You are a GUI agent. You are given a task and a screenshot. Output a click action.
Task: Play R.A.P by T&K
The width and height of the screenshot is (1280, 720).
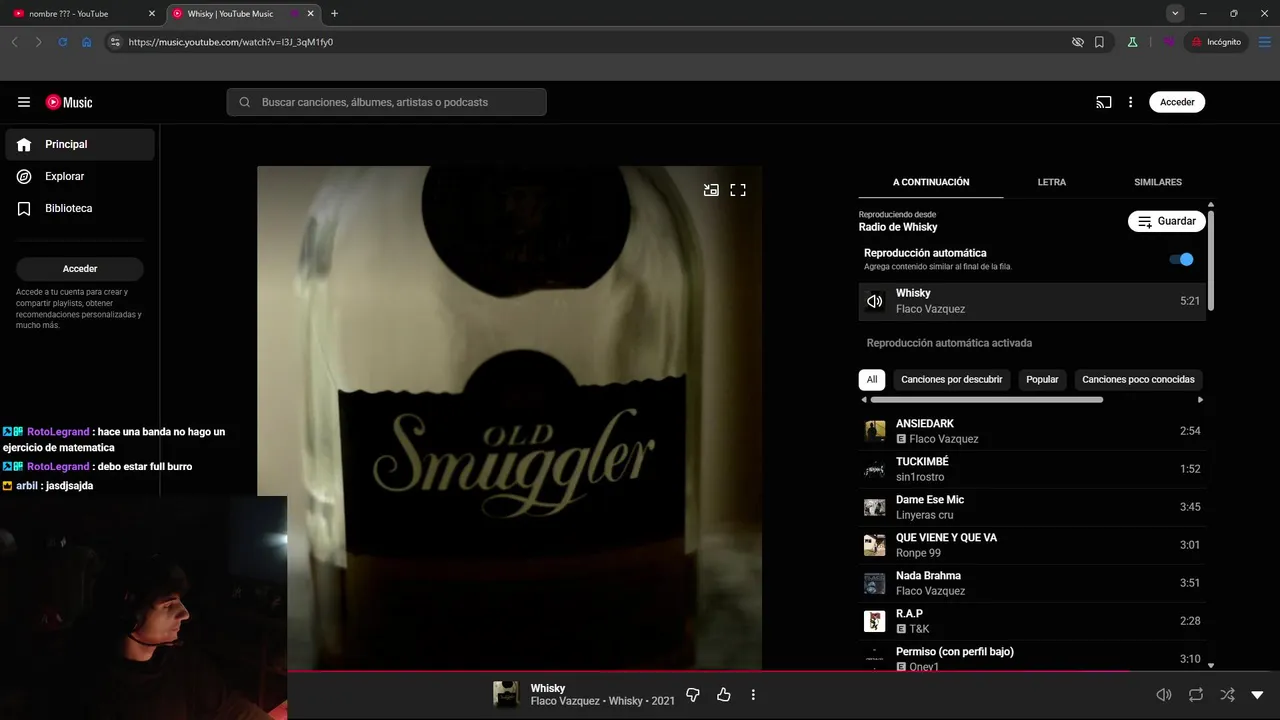coord(1032,621)
